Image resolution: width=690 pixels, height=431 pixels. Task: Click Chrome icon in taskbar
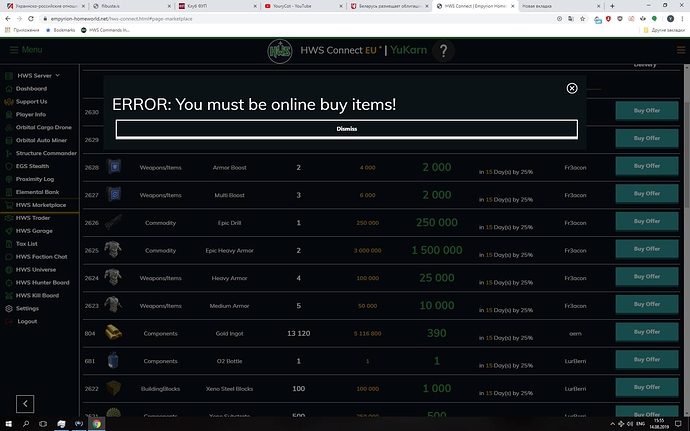point(96,424)
